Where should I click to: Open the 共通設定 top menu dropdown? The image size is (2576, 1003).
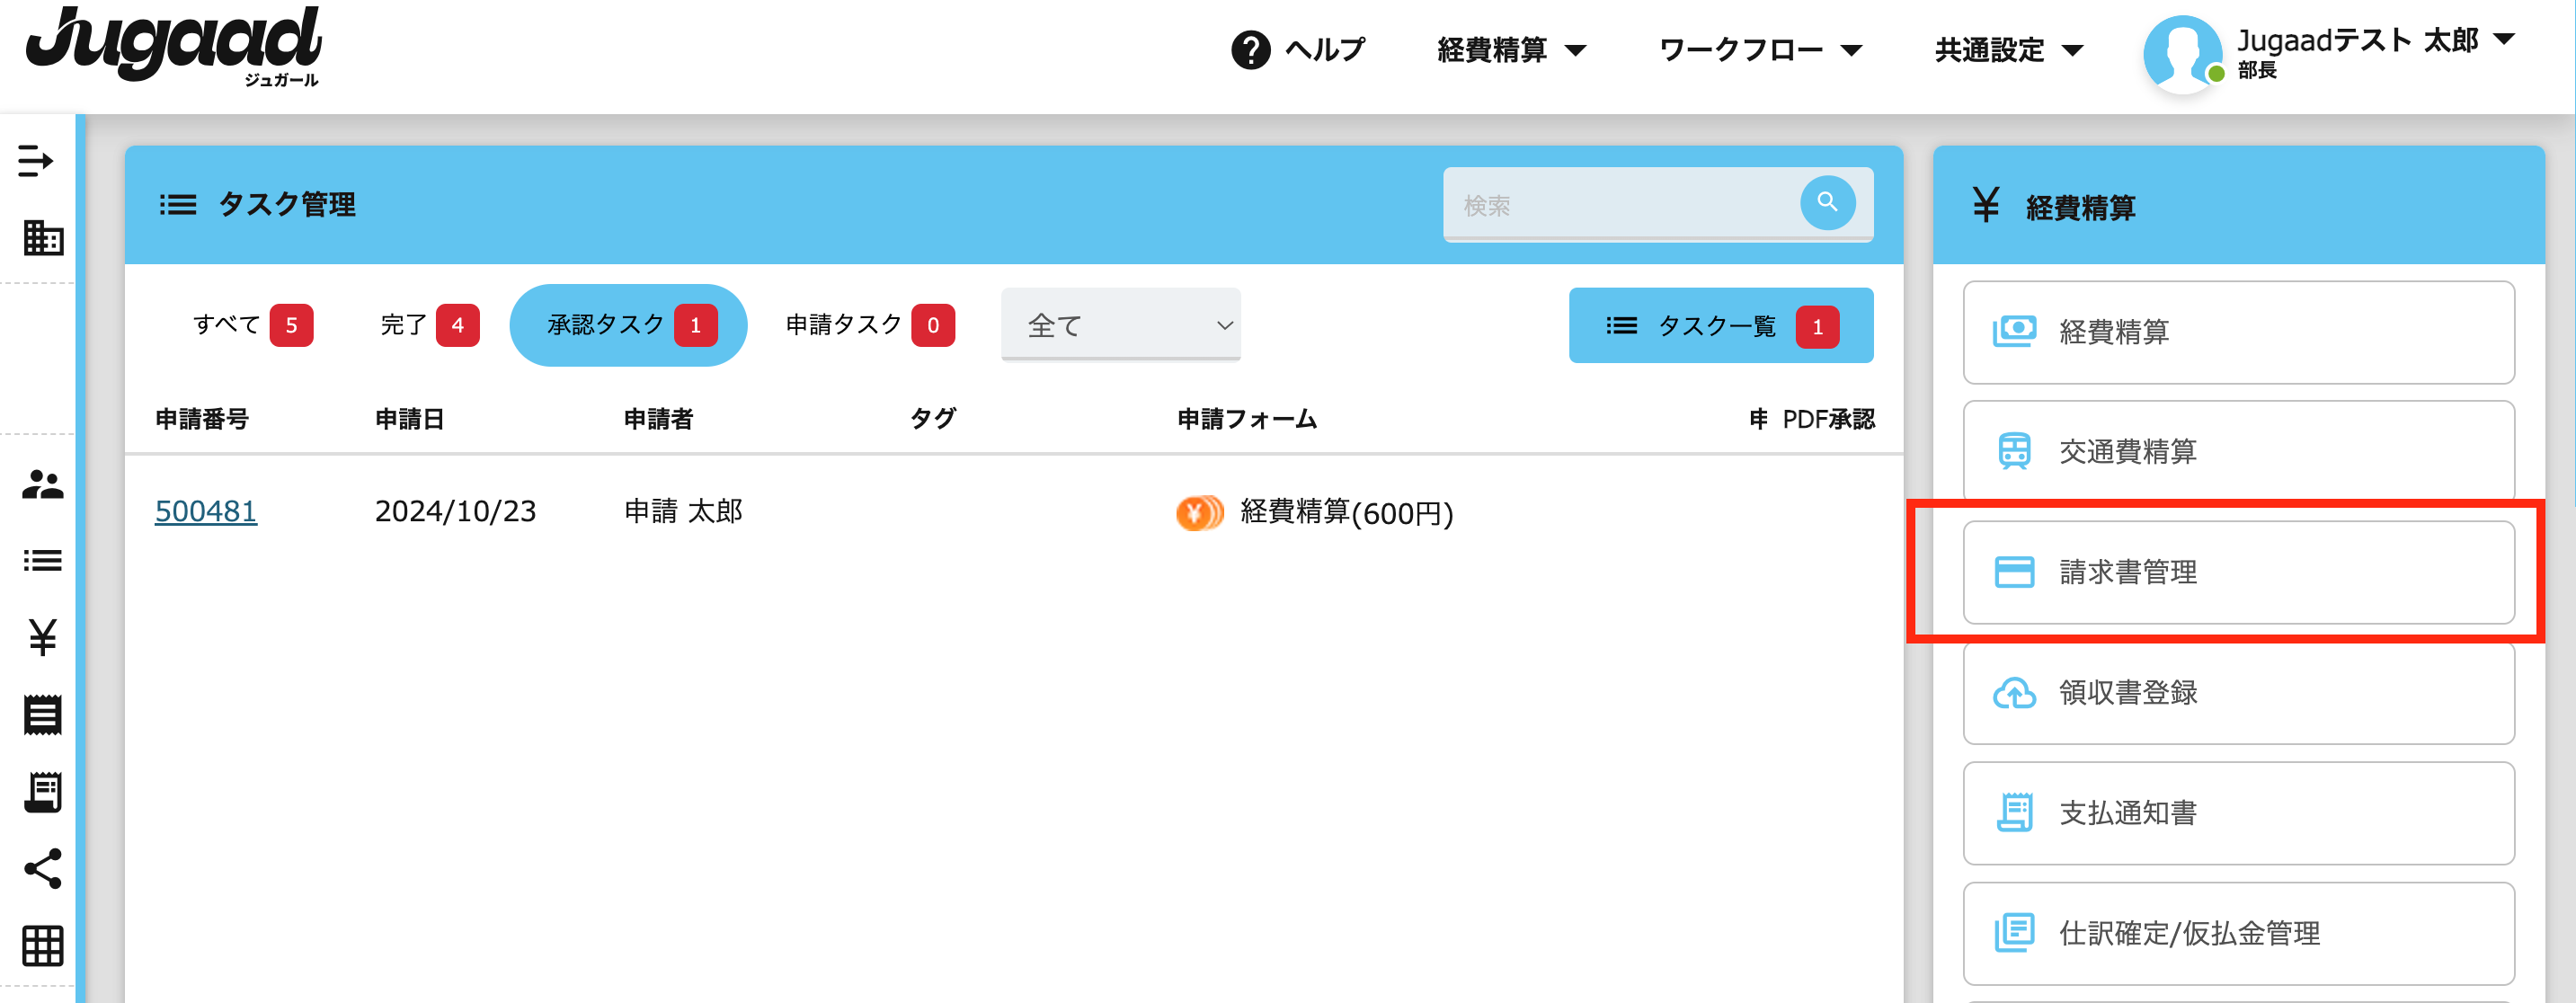tap(2008, 49)
